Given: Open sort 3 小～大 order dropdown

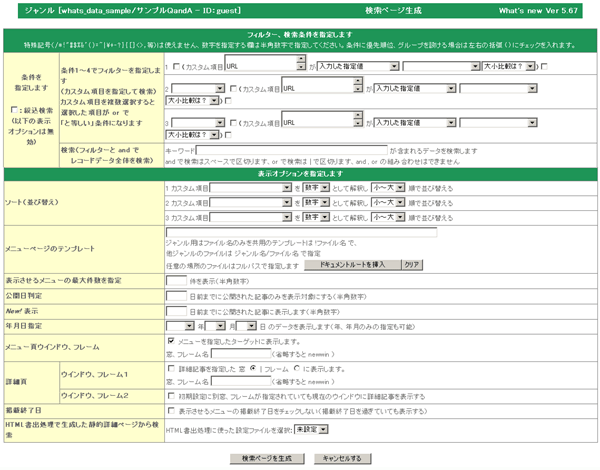Looking at the screenshot, I should pyautogui.click(x=388, y=217).
